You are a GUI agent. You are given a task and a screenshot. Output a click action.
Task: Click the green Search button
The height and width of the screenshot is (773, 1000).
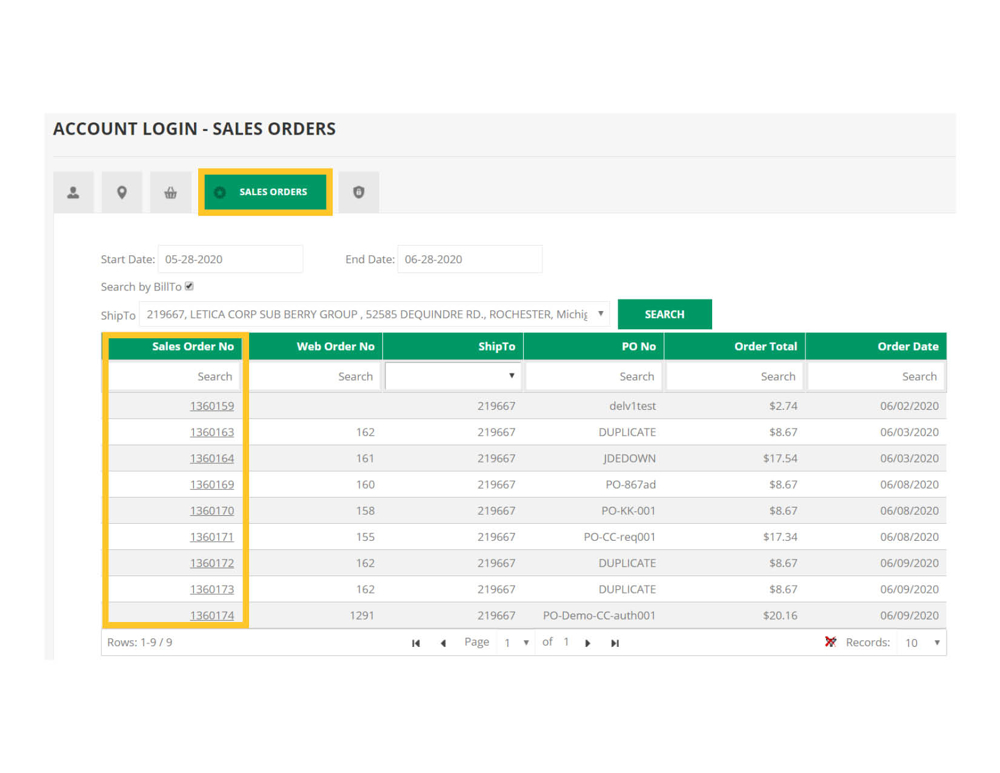[664, 314]
